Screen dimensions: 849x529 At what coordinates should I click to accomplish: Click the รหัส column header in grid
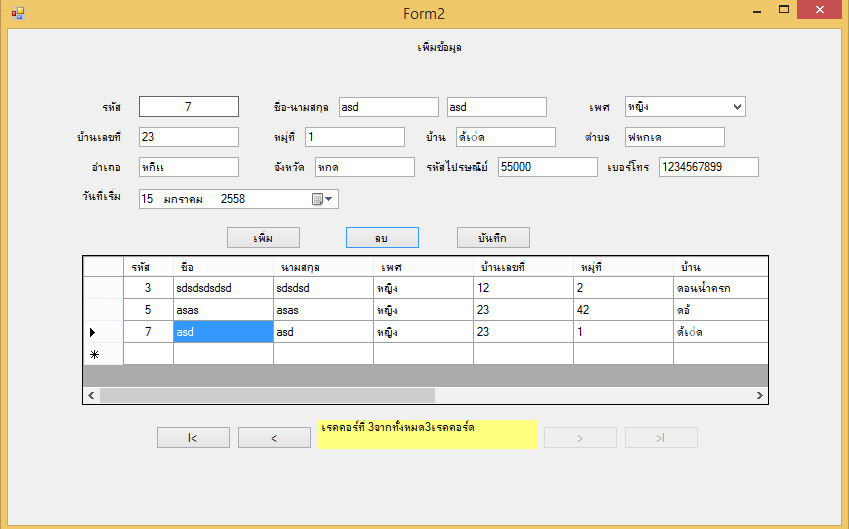(148, 267)
